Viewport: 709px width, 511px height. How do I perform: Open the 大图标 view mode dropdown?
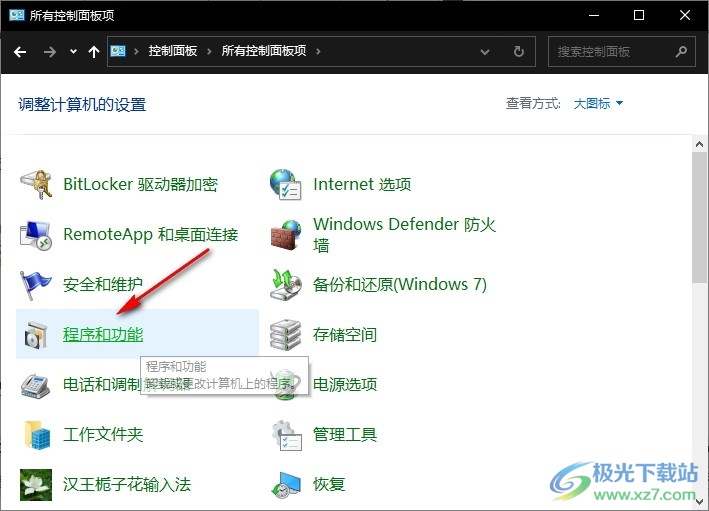point(598,104)
